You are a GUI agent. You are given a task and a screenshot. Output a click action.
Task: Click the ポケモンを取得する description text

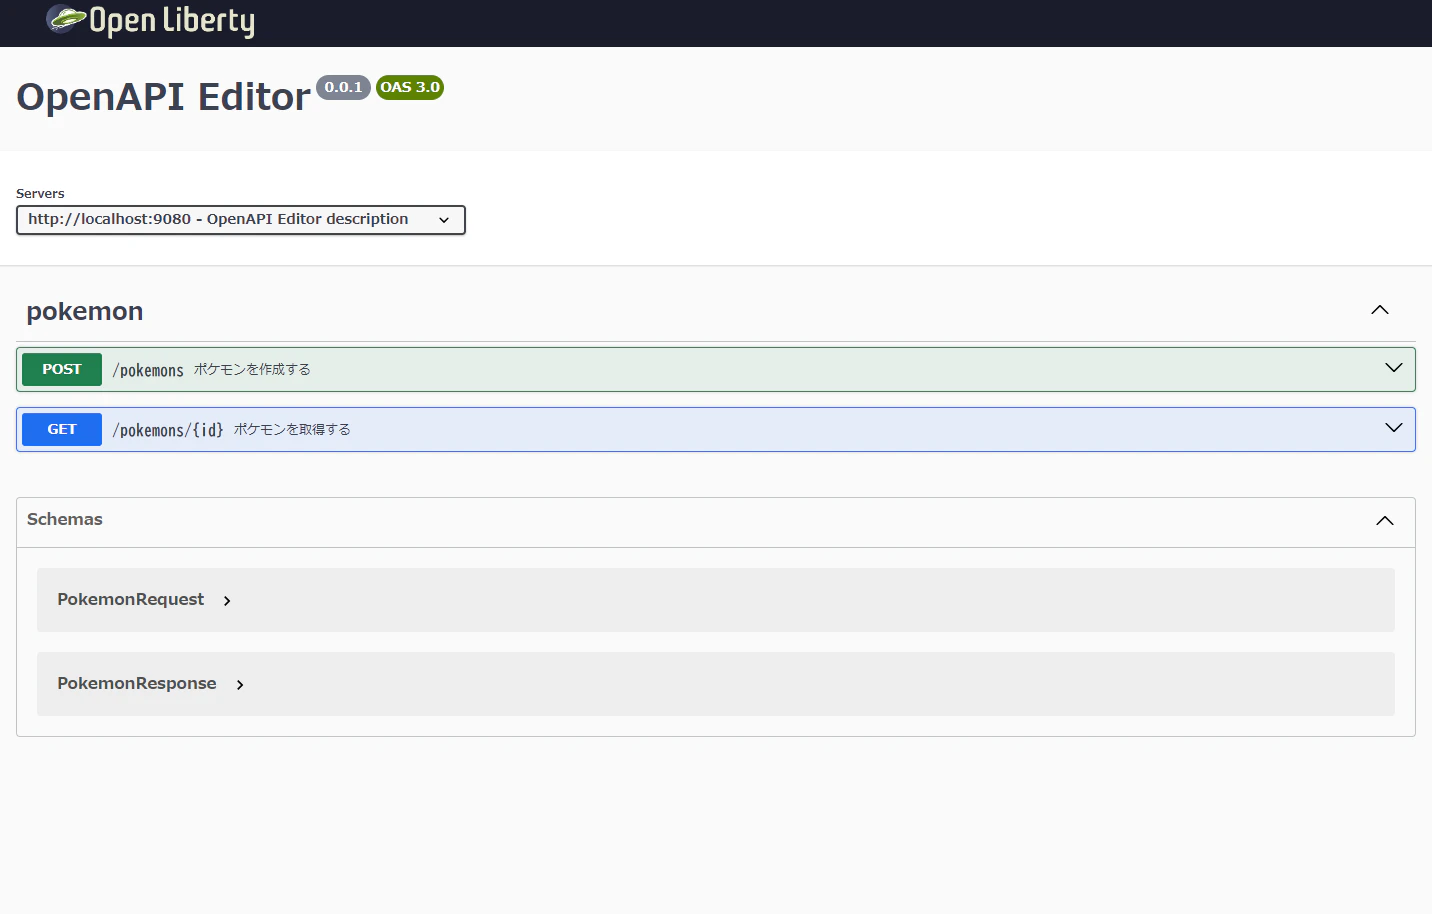tap(292, 429)
